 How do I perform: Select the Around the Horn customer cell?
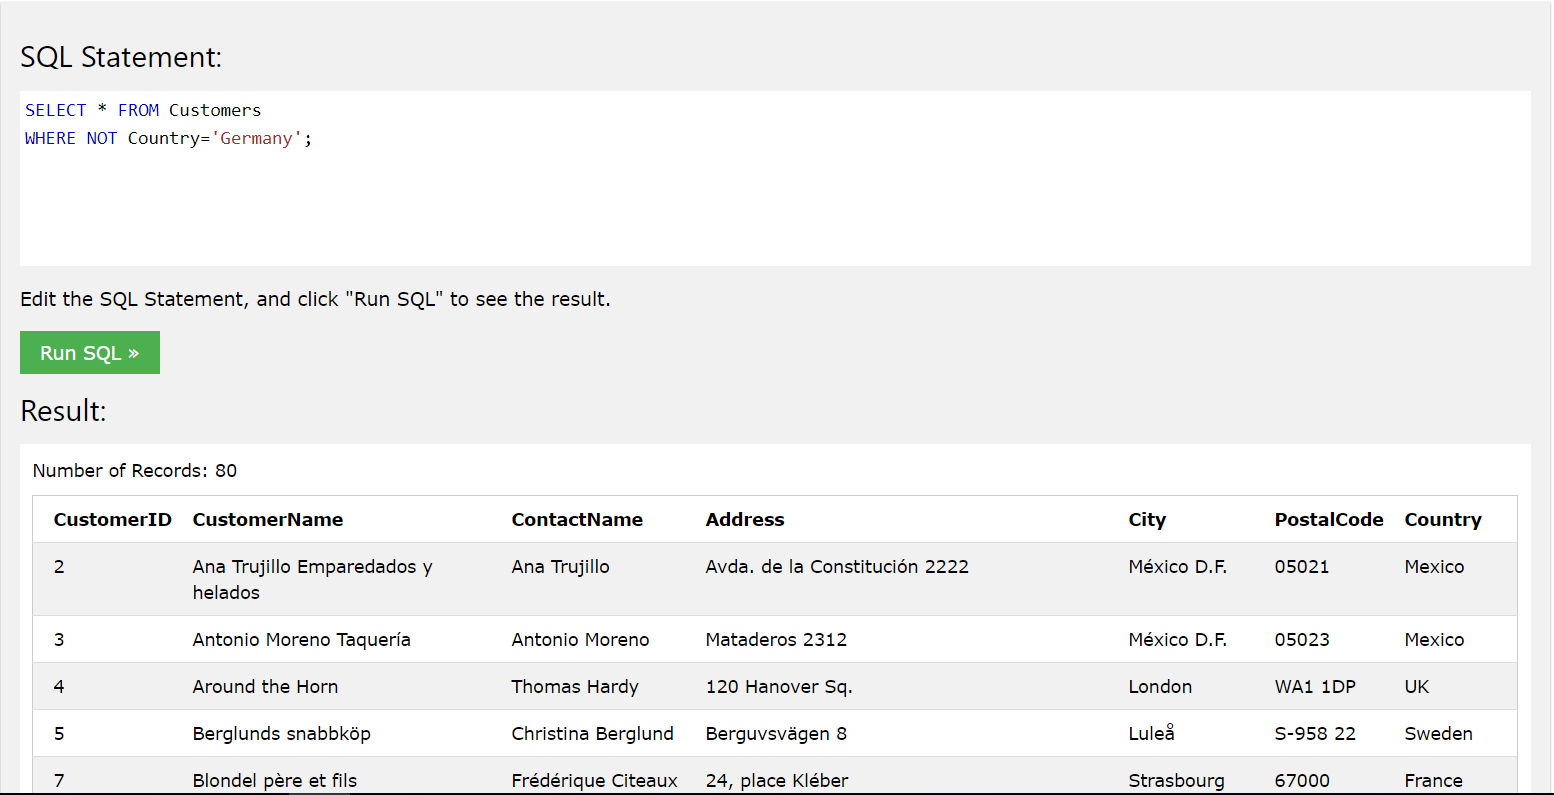265,686
